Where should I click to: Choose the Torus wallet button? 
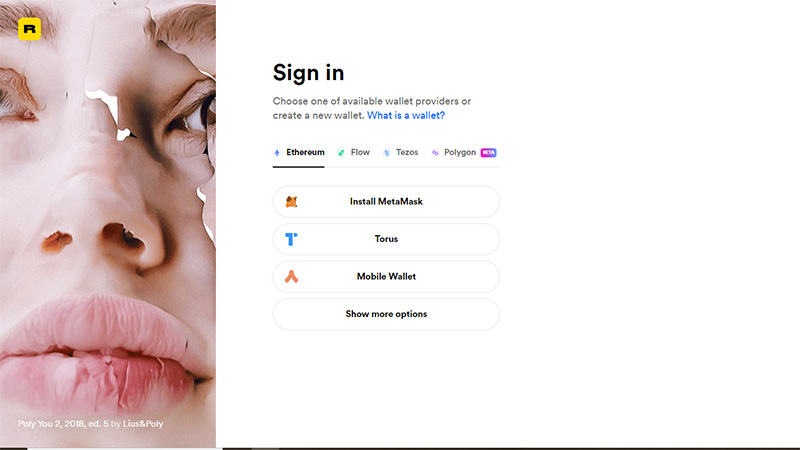coord(386,239)
